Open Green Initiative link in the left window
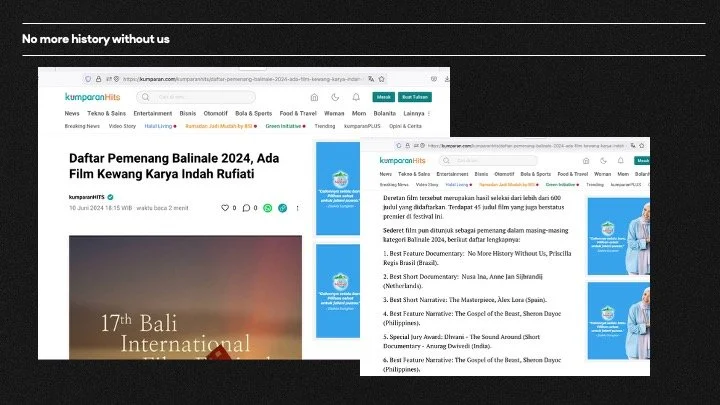This screenshot has width=720, height=405. tap(283, 126)
